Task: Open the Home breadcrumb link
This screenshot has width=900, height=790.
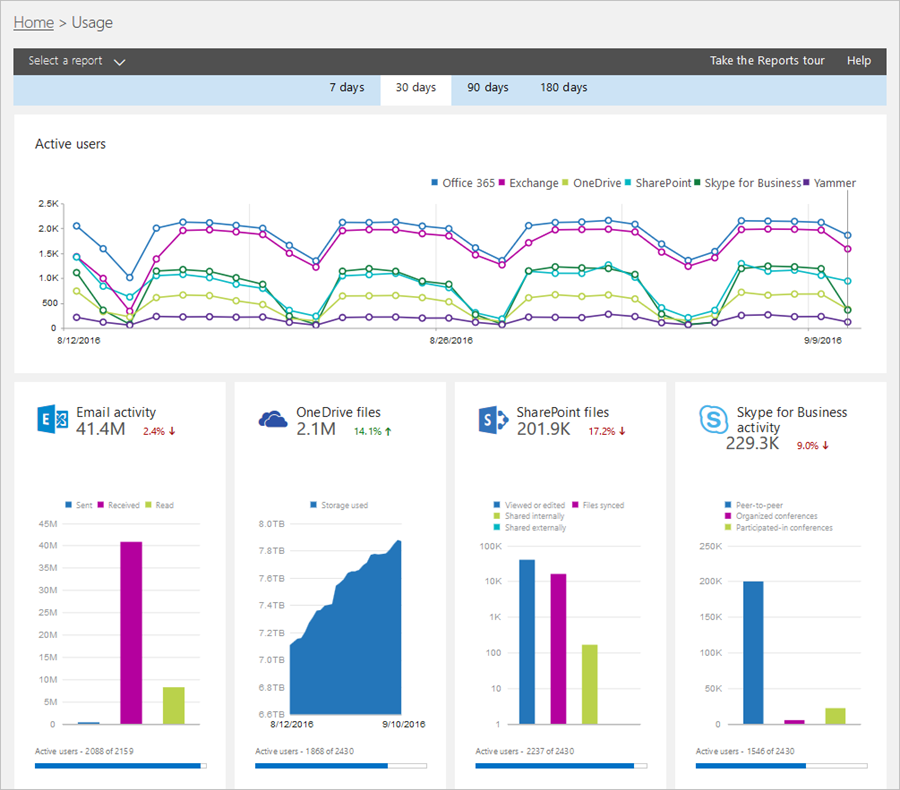Action: pos(33,22)
